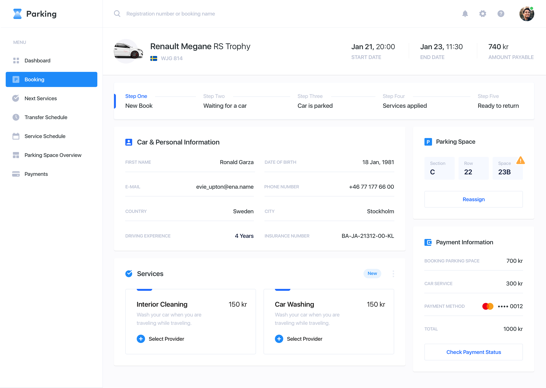
Task: Select Step Two Waiting for a car
Action: coord(225,101)
